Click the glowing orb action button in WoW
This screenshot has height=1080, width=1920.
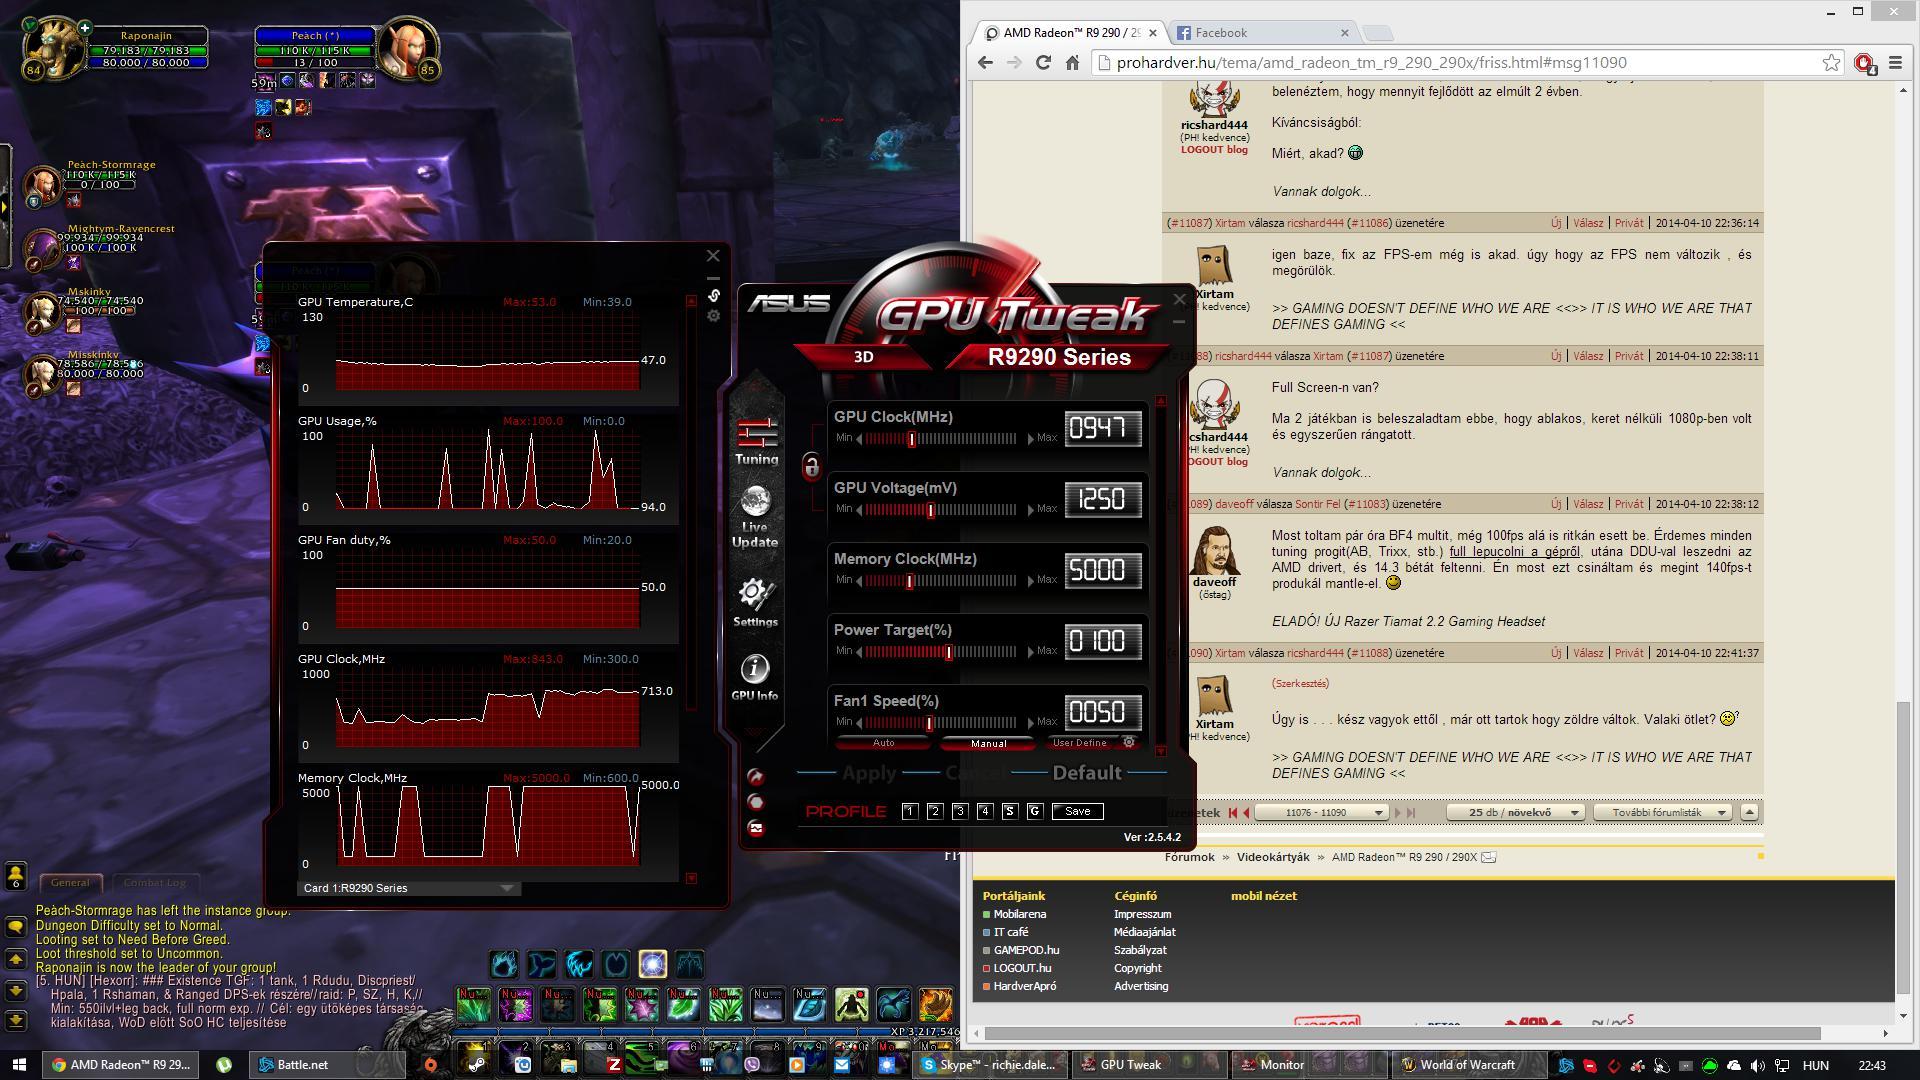click(x=653, y=964)
